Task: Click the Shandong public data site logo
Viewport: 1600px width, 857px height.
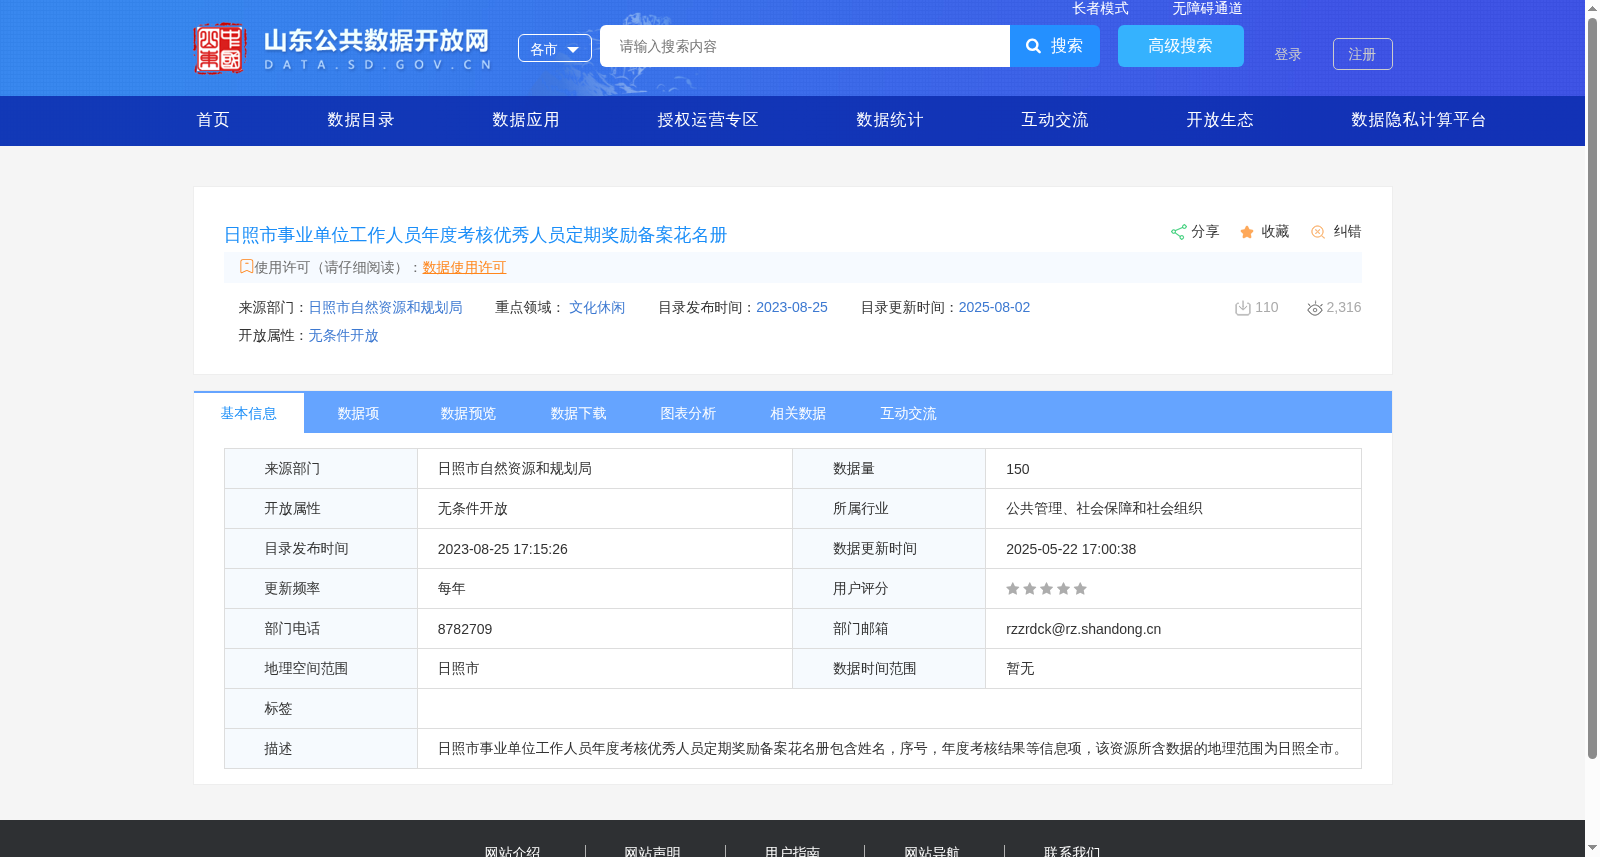Action: 342,48
